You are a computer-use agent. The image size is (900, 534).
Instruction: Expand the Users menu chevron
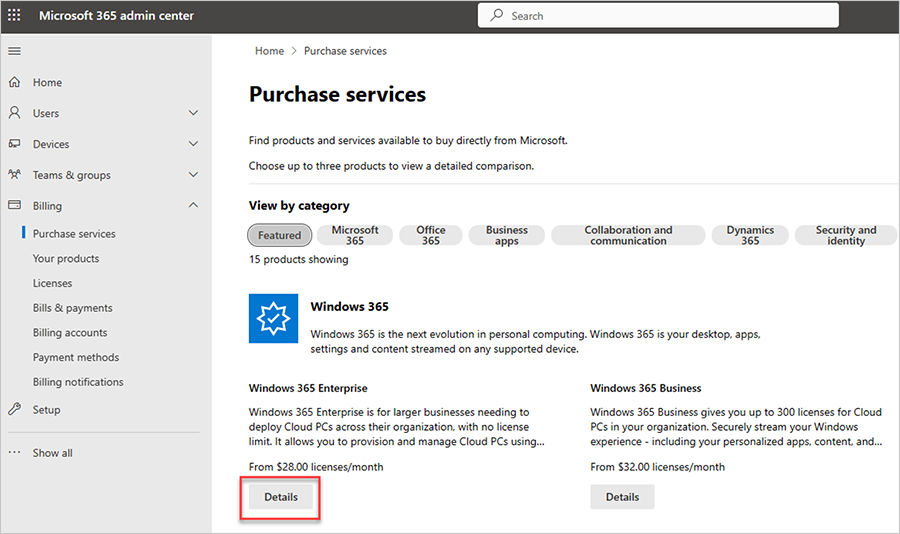(x=193, y=113)
